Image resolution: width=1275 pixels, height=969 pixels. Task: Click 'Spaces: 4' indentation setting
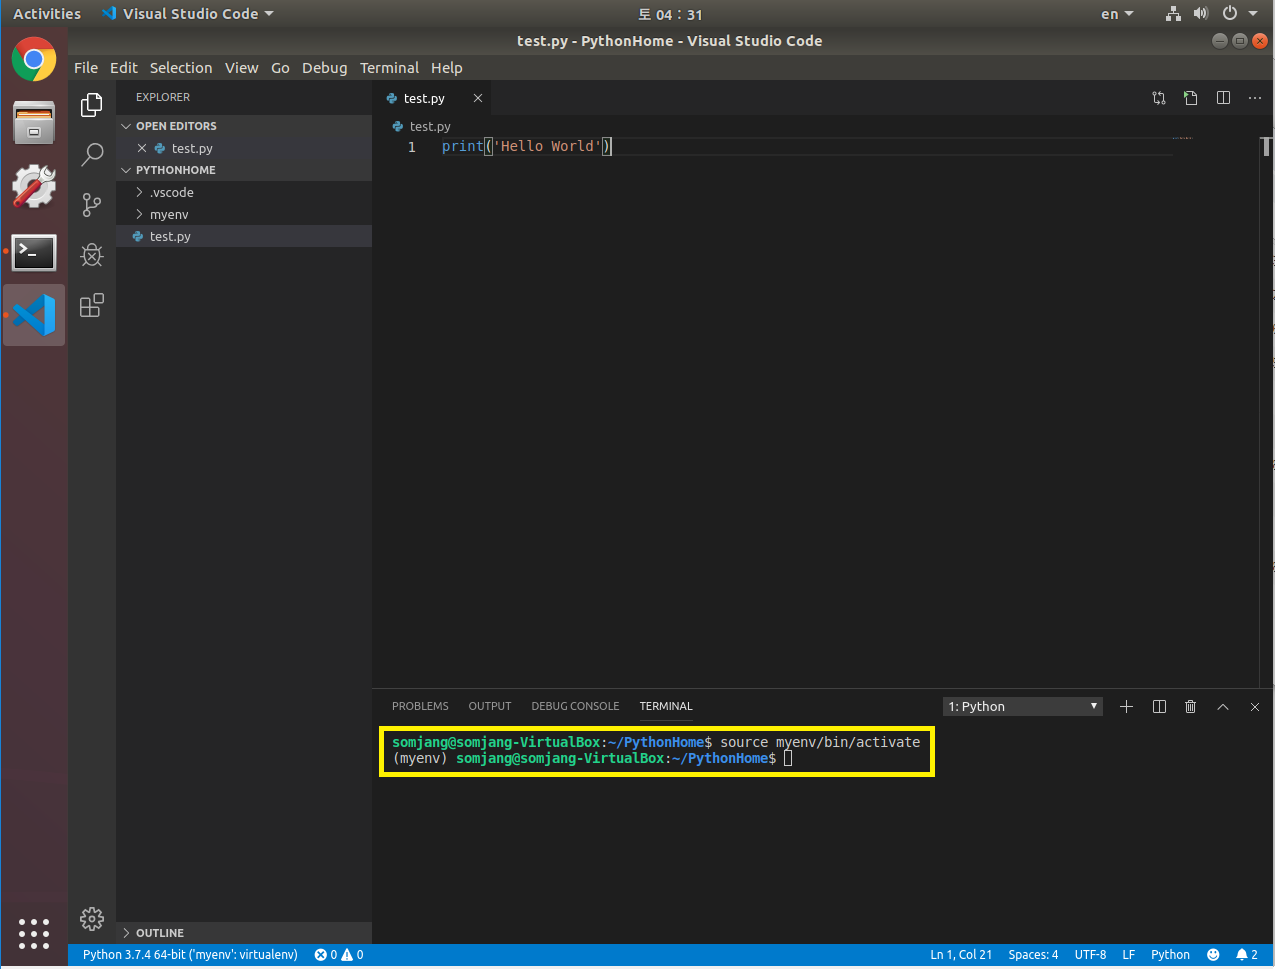1033,955
